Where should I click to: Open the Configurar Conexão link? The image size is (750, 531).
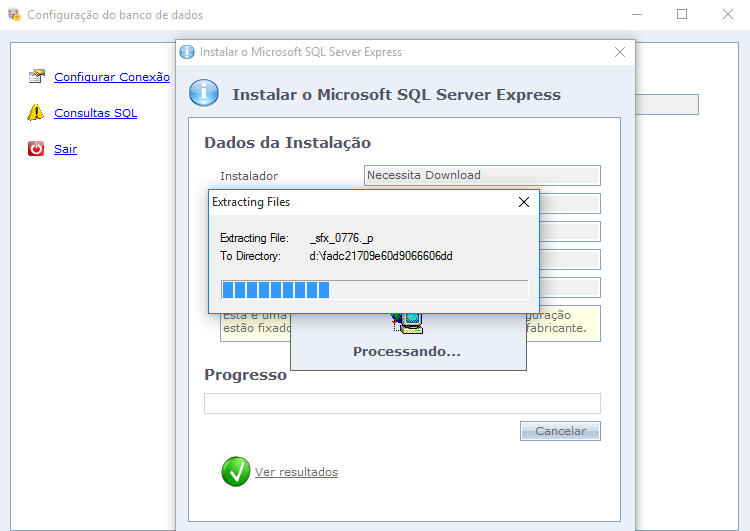tap(112, 77)
